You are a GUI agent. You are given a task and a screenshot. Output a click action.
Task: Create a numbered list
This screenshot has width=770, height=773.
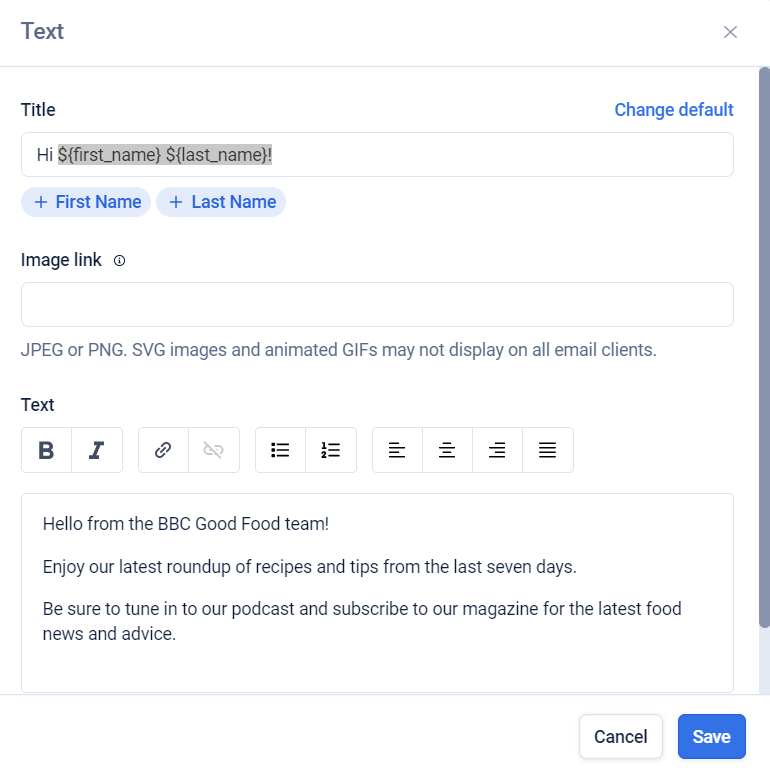331,450
